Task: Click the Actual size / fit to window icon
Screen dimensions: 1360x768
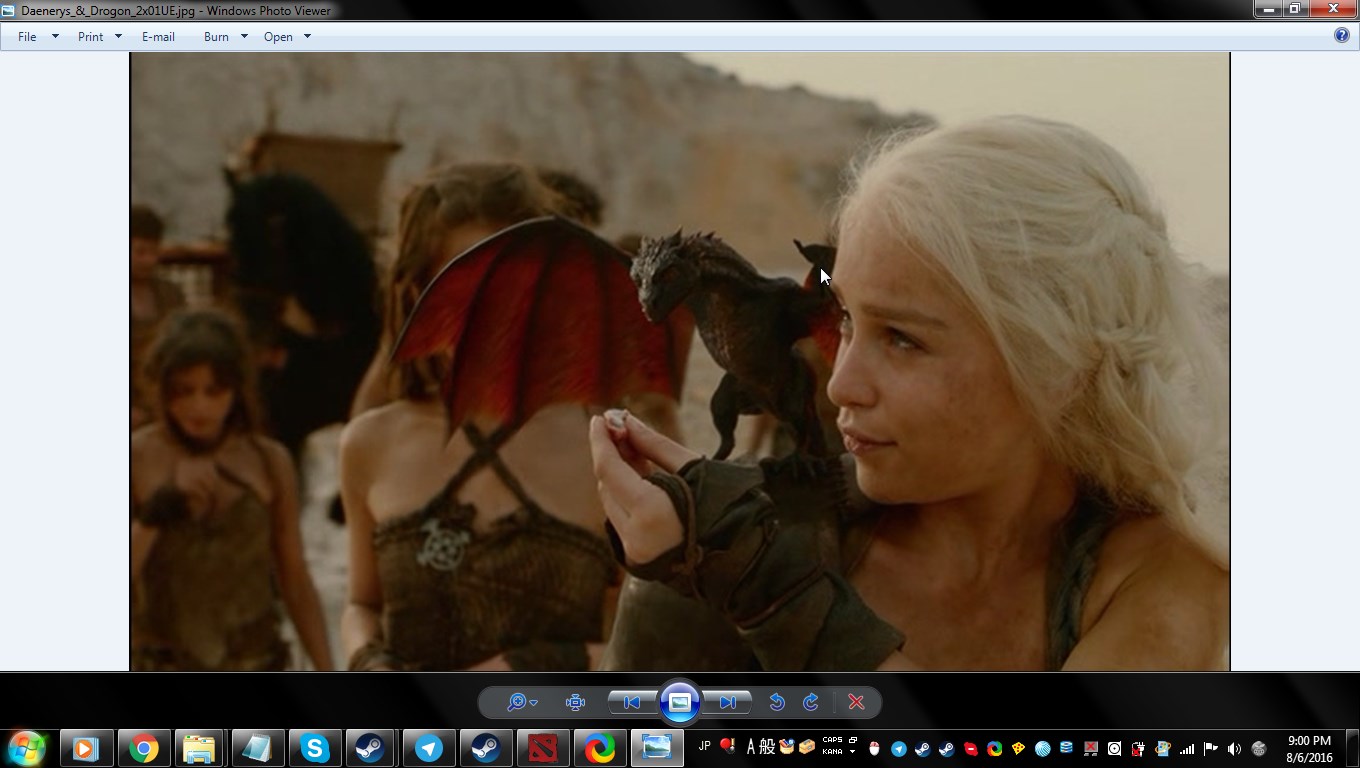Action: tap(575, 702)
